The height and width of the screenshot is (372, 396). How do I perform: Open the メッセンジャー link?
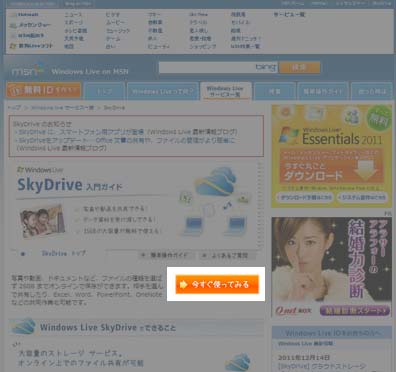(30, 25)
